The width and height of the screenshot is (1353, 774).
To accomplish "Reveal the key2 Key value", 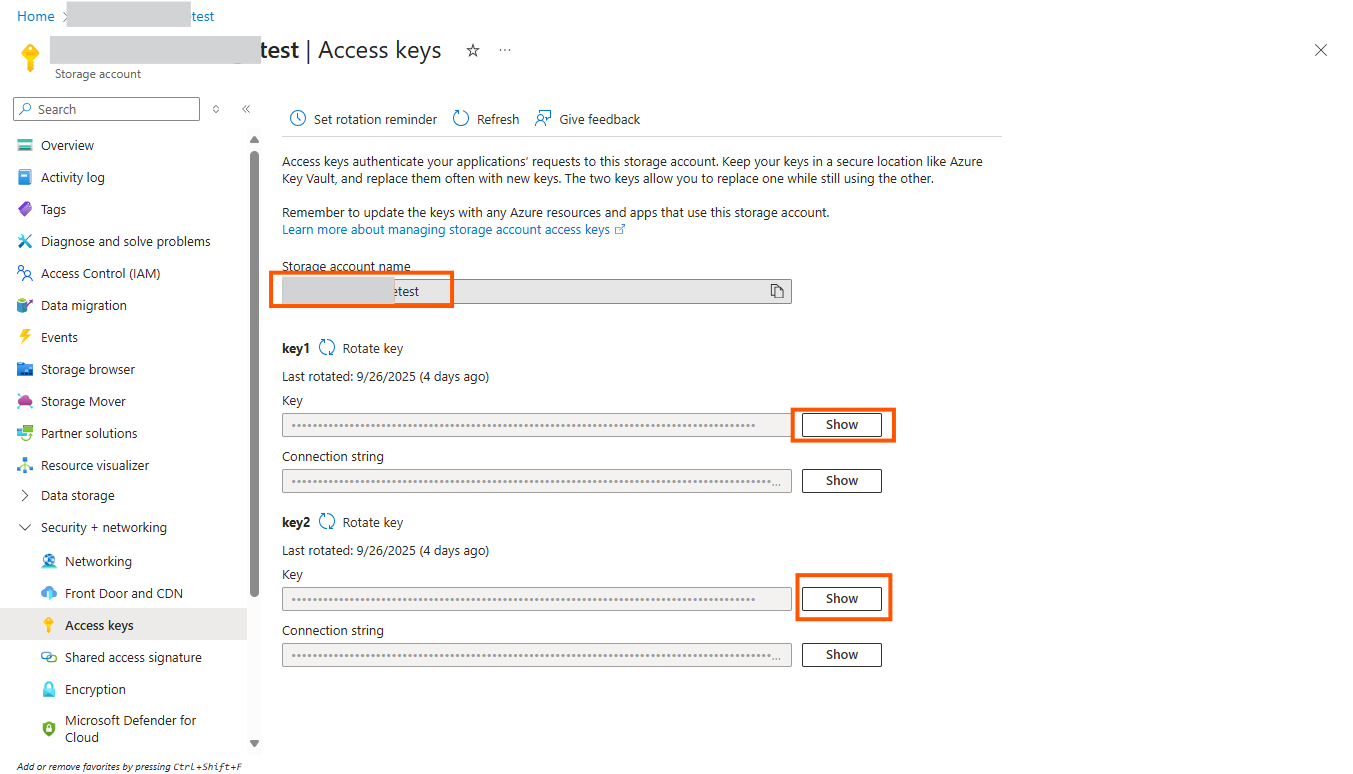I will pyautogui.click(x=842, y=599).
